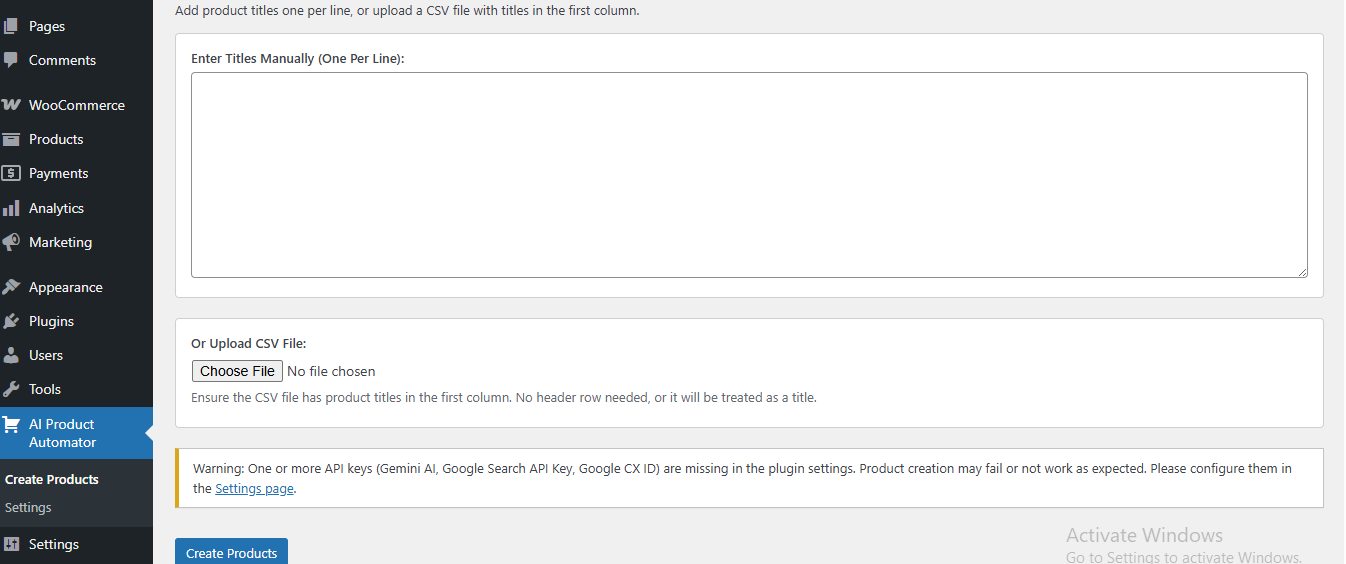1346x564 pixels.
Task: Open the Create Products submenu item
Action: 52,479
